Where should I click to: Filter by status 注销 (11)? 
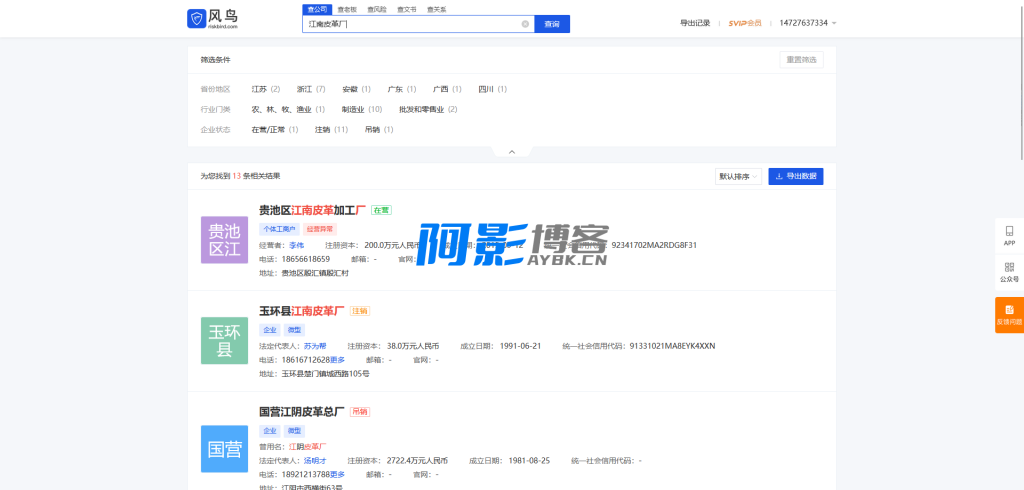pyautogui.click(x=331, y=129)
